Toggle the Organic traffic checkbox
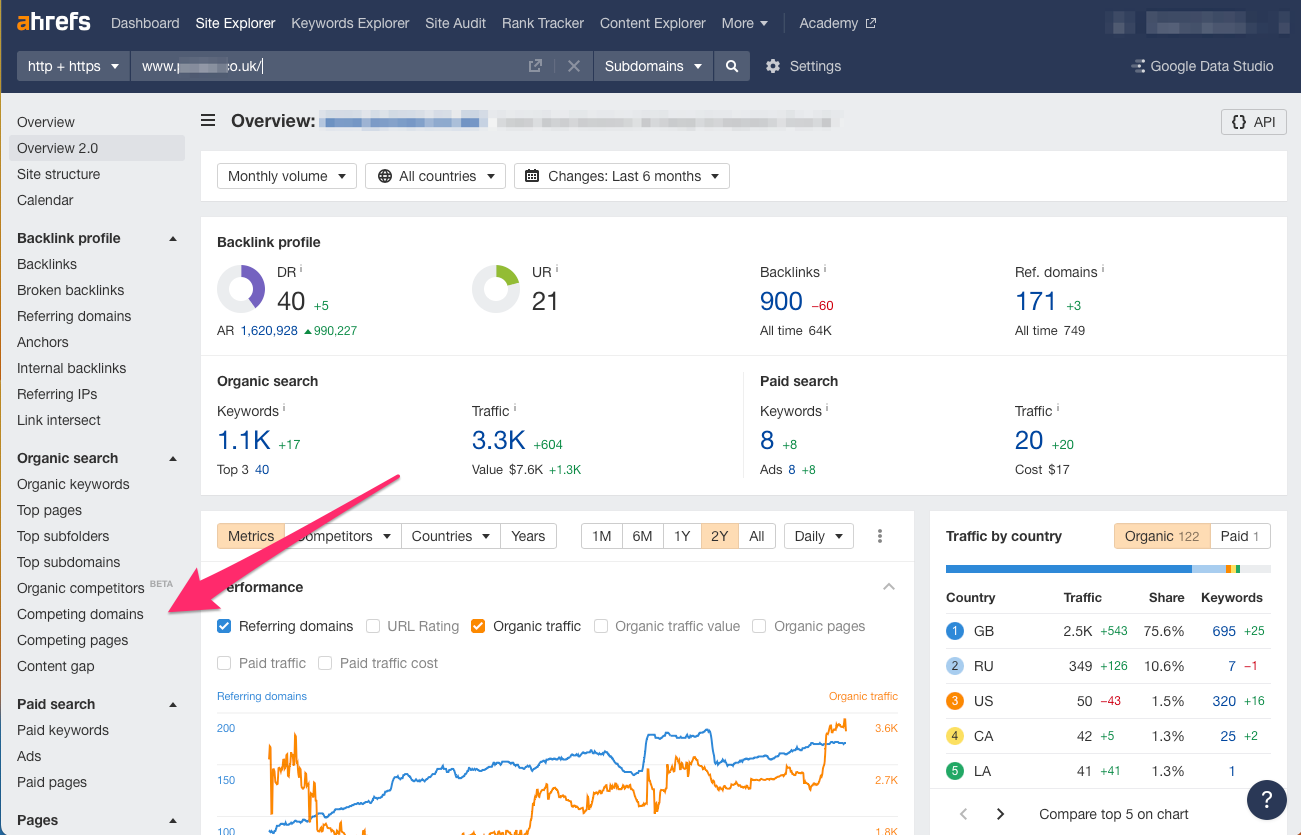The width and height of the screenshot is (1301, 835). pyautogui.click(x=478, y=626)
